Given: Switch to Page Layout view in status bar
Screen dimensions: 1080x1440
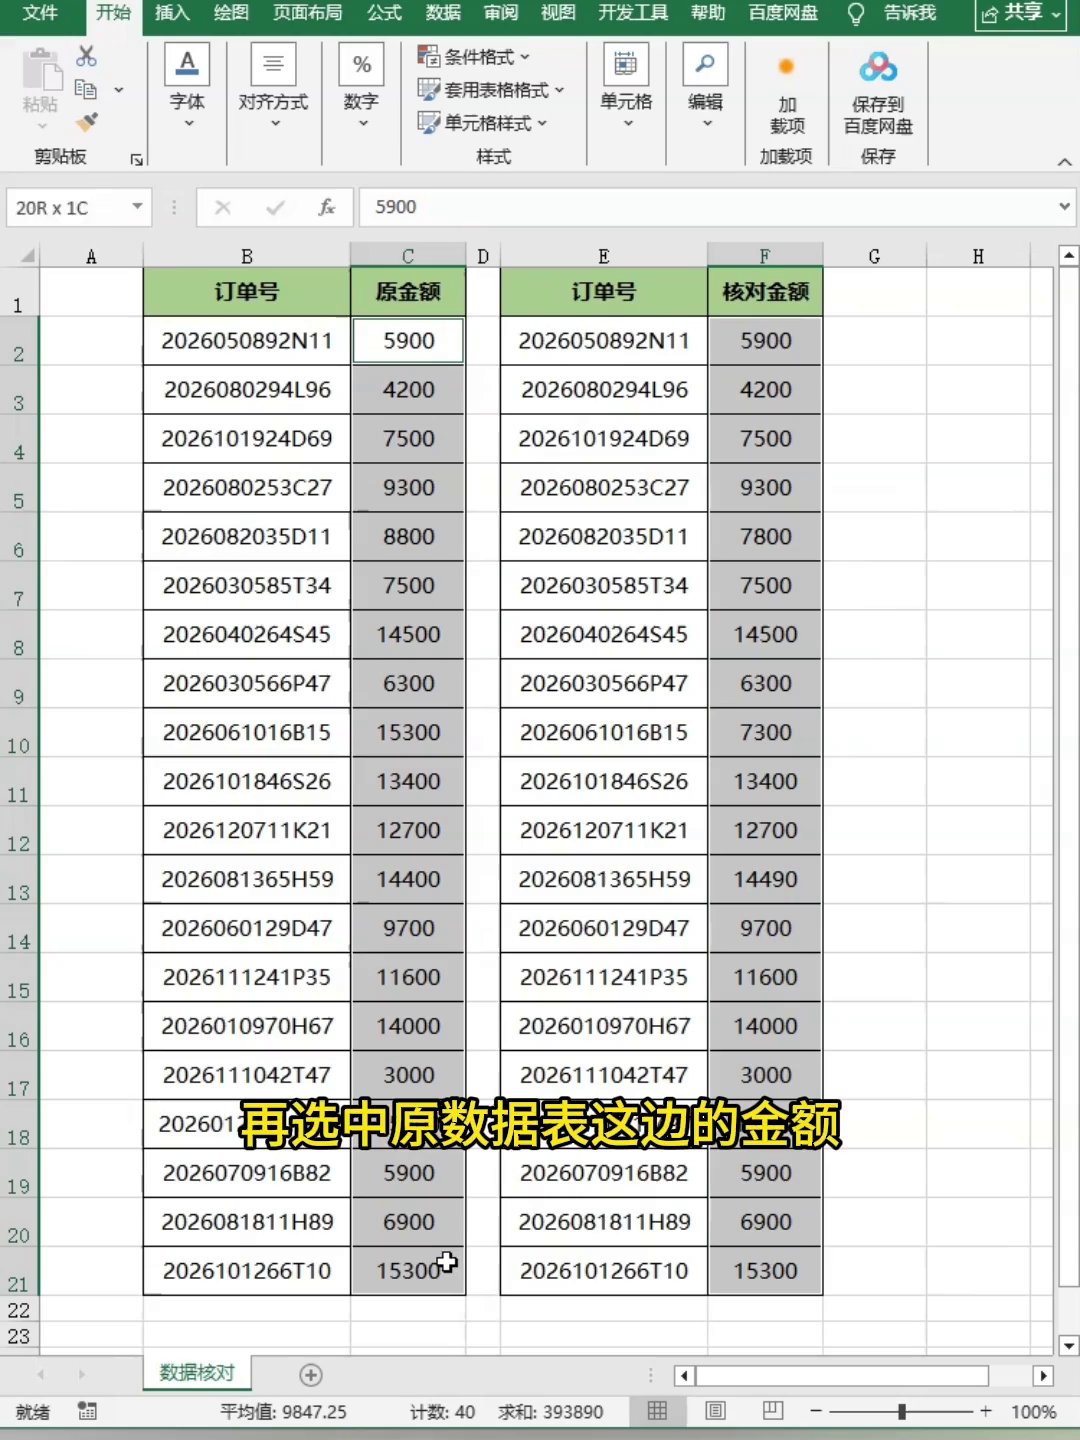Looking at the screenshot, I should coord(715,1411).
